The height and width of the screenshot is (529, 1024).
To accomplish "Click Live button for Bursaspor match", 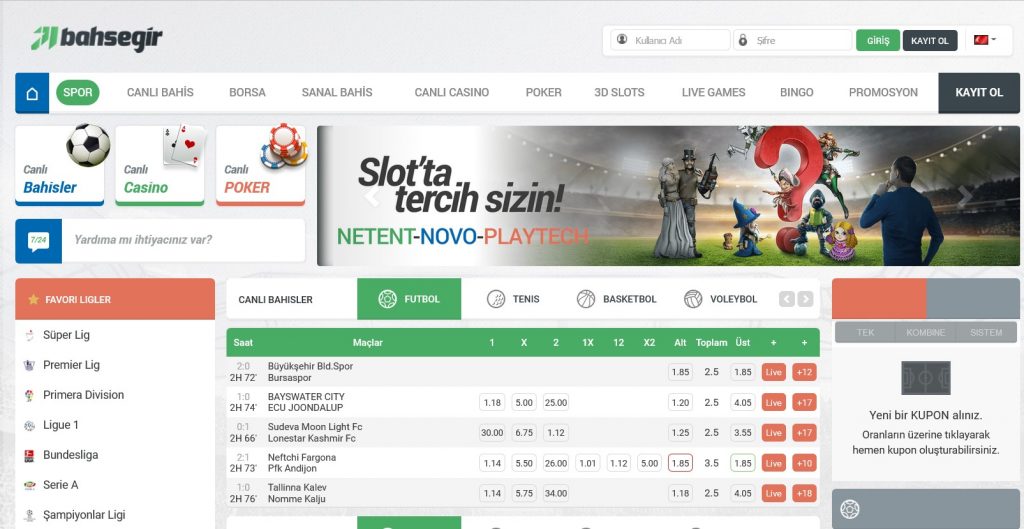I will pyautogui.click(x=774, y=372).
